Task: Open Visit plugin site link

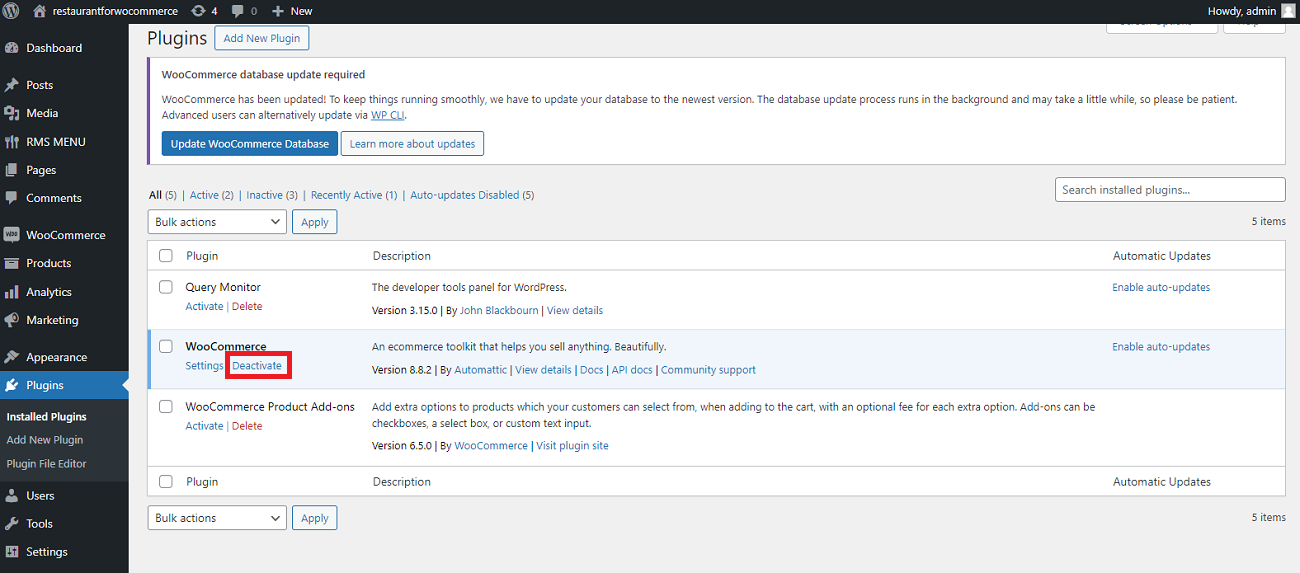Action: (572, 446)
